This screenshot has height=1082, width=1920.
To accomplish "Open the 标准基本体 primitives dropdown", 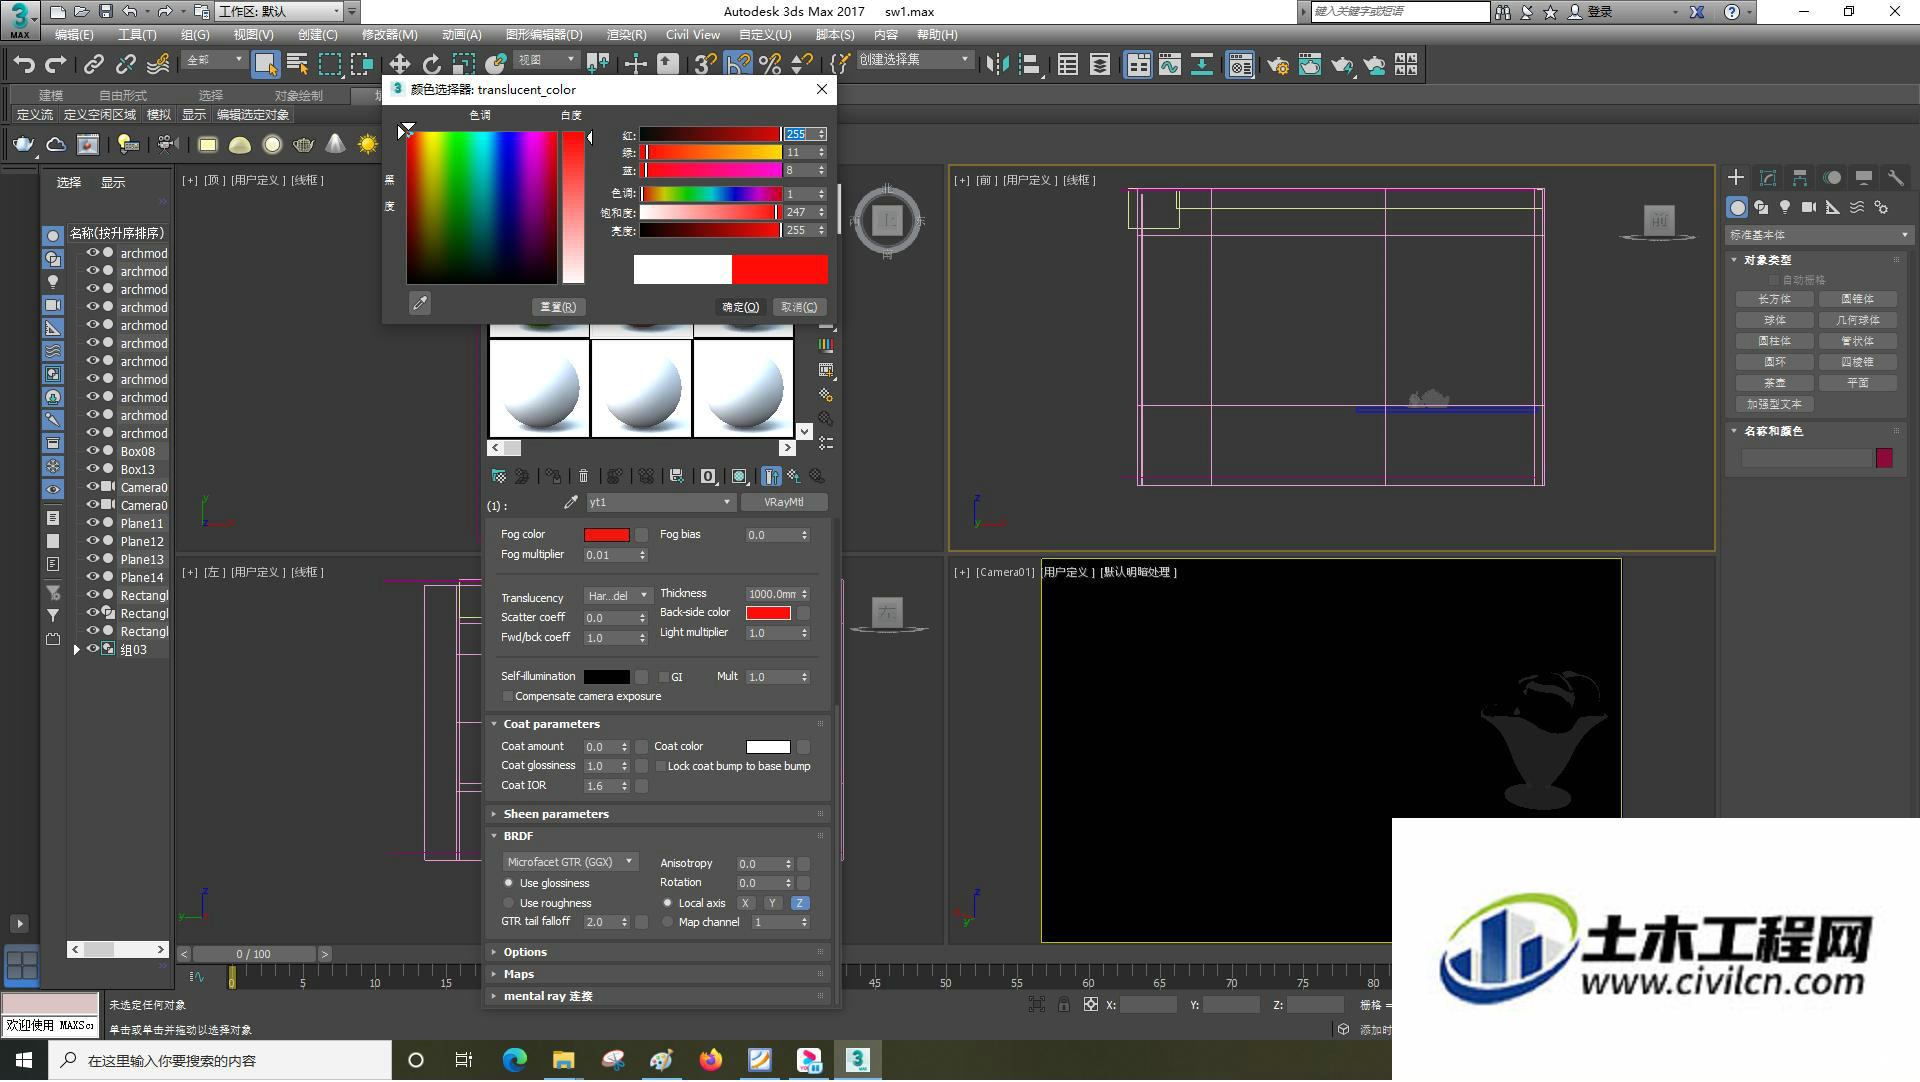I will tap(1818, 235).
